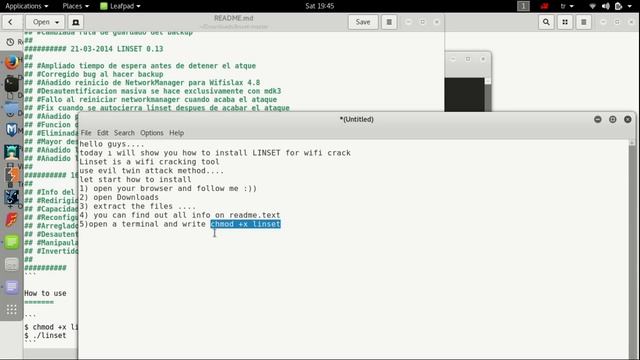Screen dimensions: 640x360
Task: Launch Terminal from the dock
Action: (11, 84)
